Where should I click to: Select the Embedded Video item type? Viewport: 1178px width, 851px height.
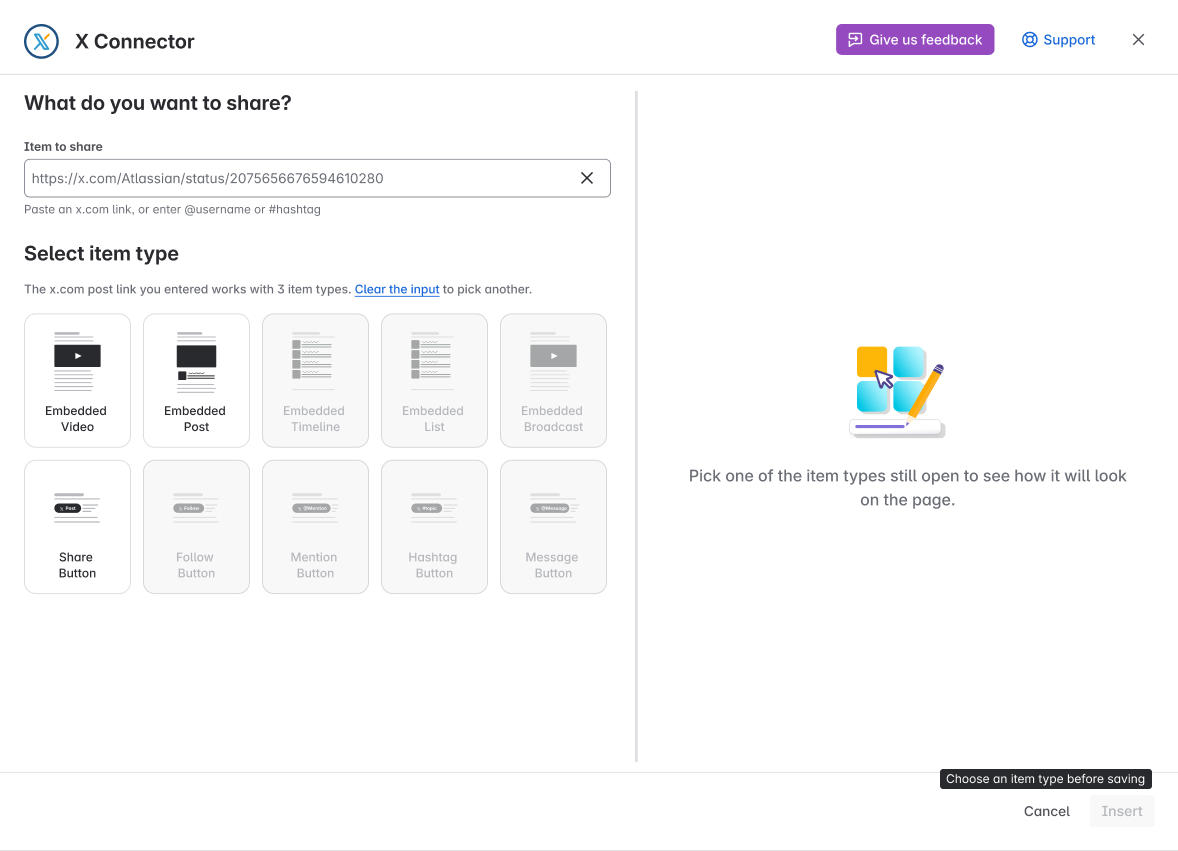(x=77, y=380)
